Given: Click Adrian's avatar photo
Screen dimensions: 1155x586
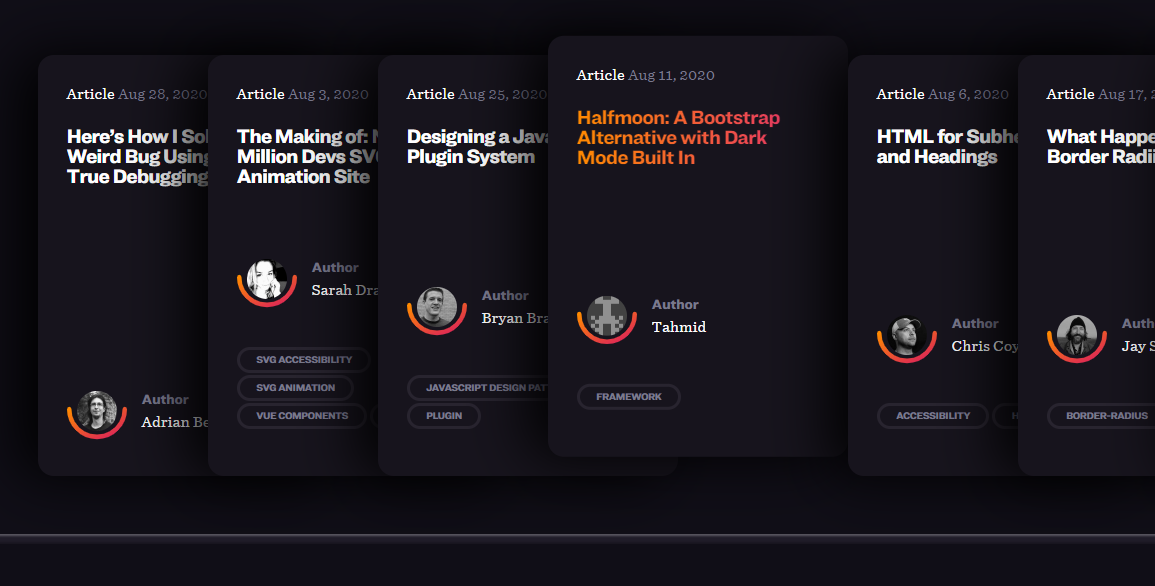Looking at the screenshot, I should coord(97,410).
